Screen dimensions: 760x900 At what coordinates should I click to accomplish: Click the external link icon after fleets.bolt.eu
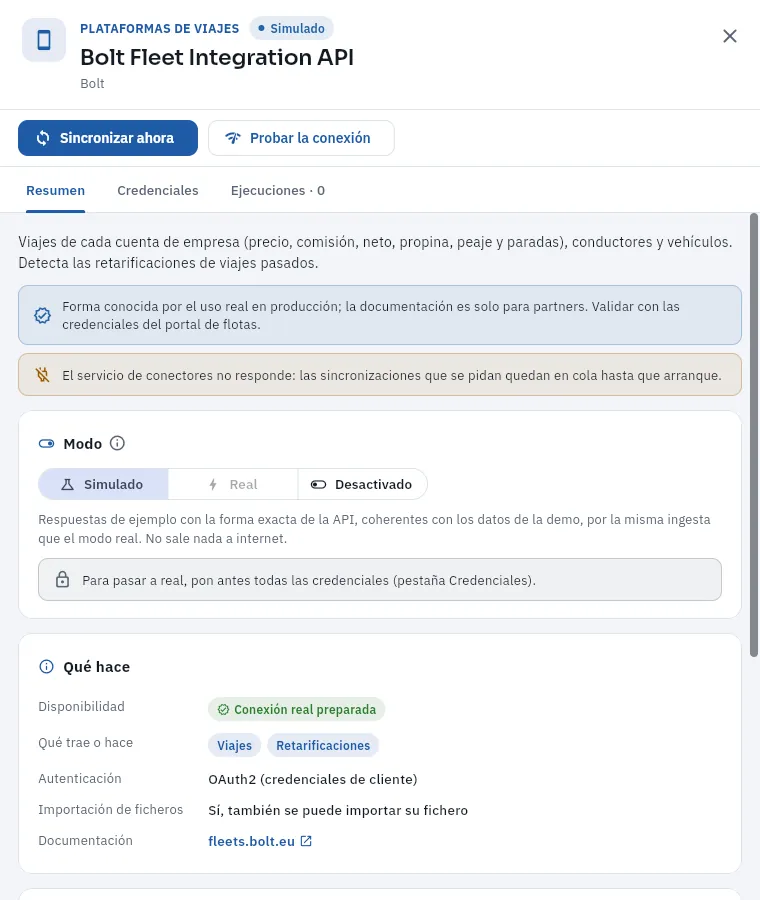307,841
